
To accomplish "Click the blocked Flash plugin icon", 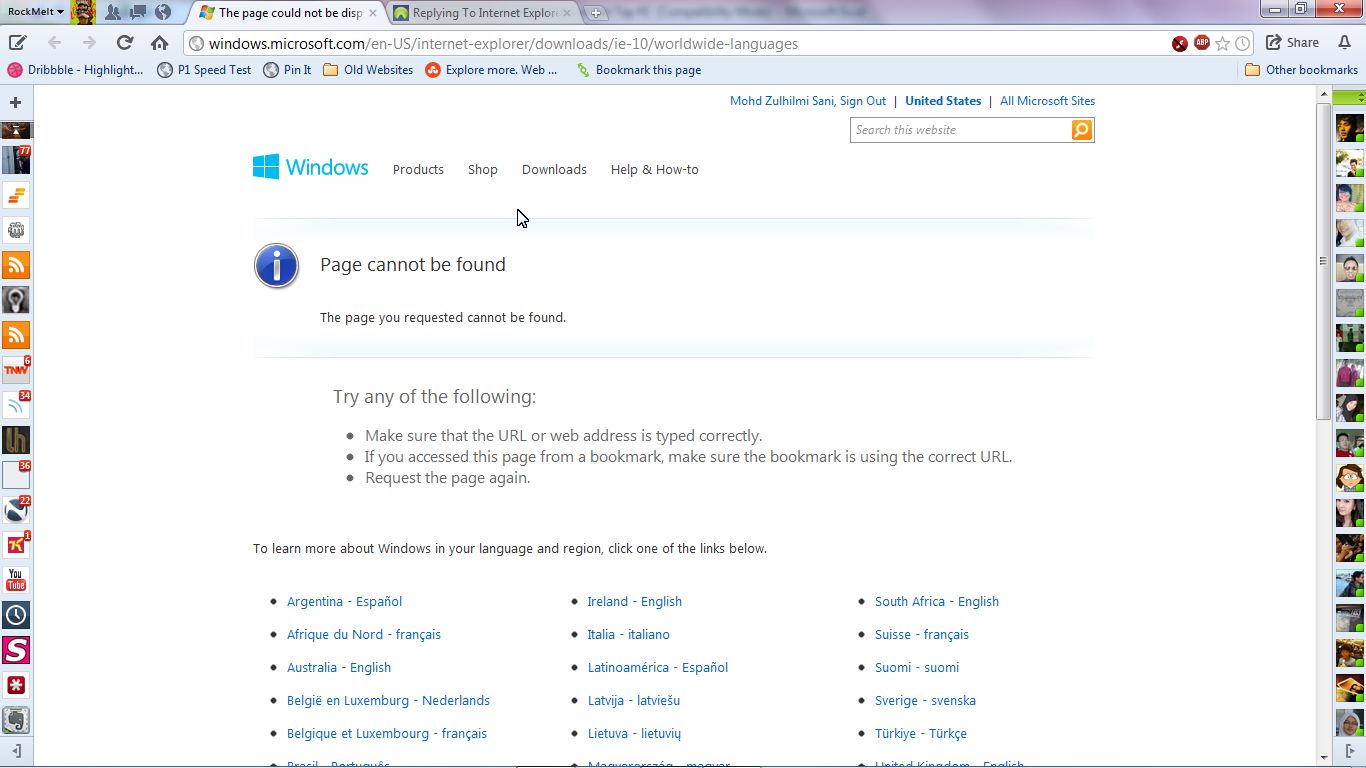I will click(x=1181, y=43).
